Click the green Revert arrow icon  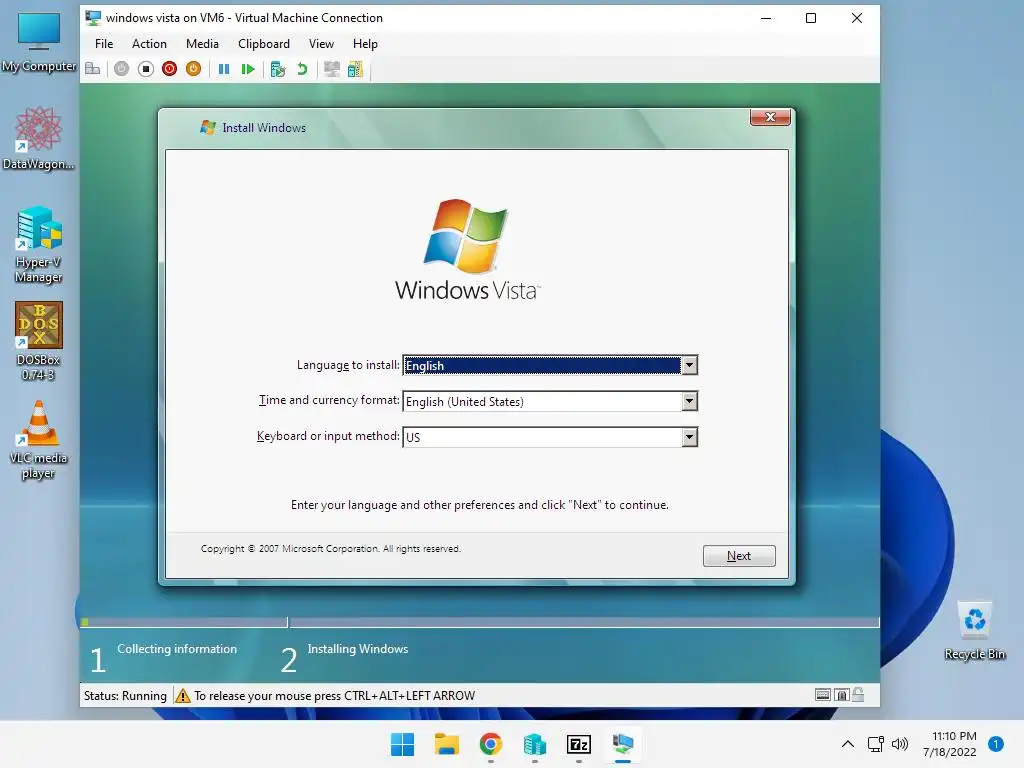click(302, 69)
